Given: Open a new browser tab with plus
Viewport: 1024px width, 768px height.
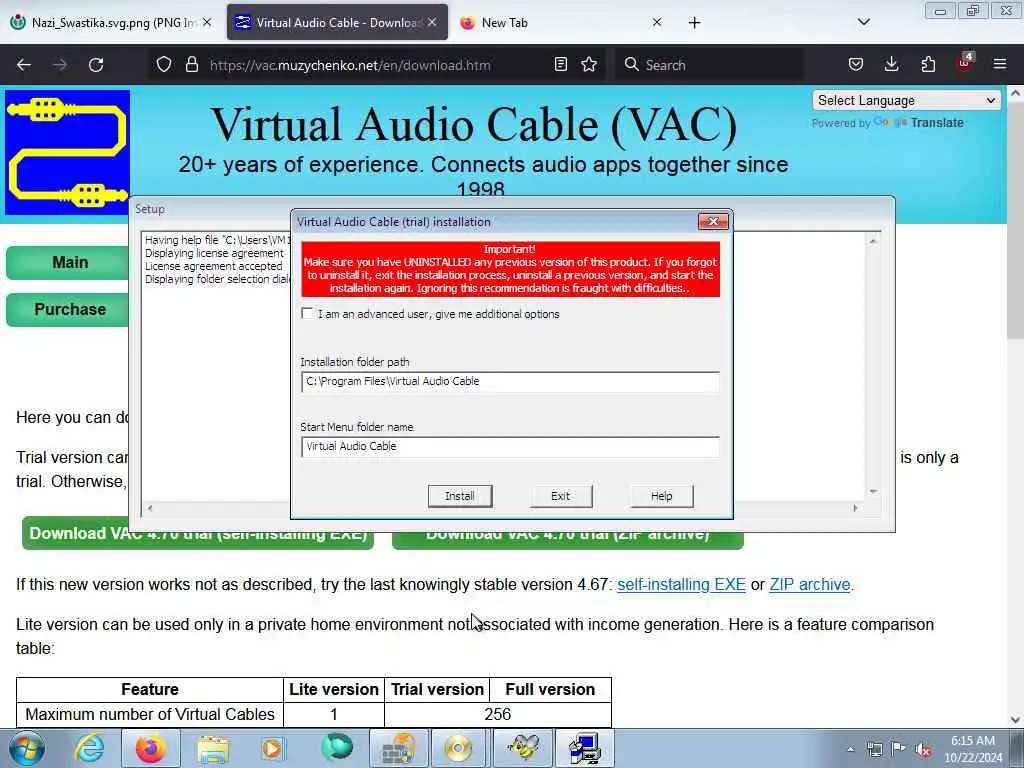Looking at the screenshot, I should pyautogui.click(x=694, y=23).
